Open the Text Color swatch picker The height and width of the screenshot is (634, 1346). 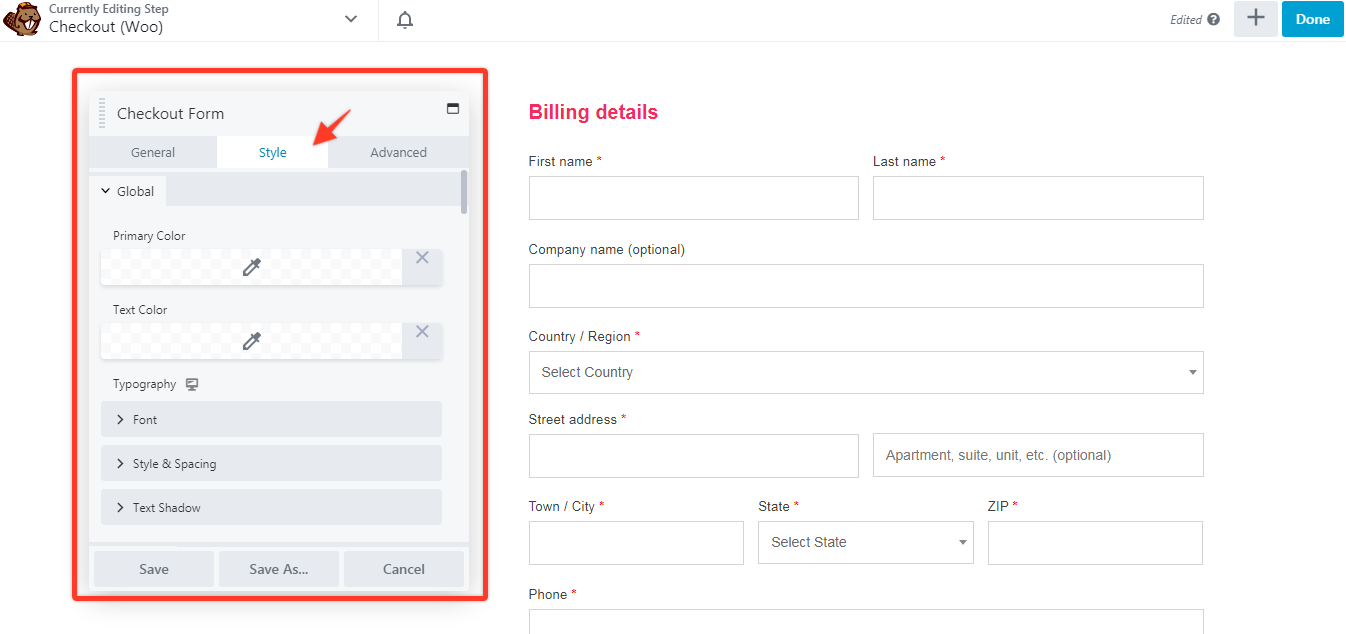point(252,341)
